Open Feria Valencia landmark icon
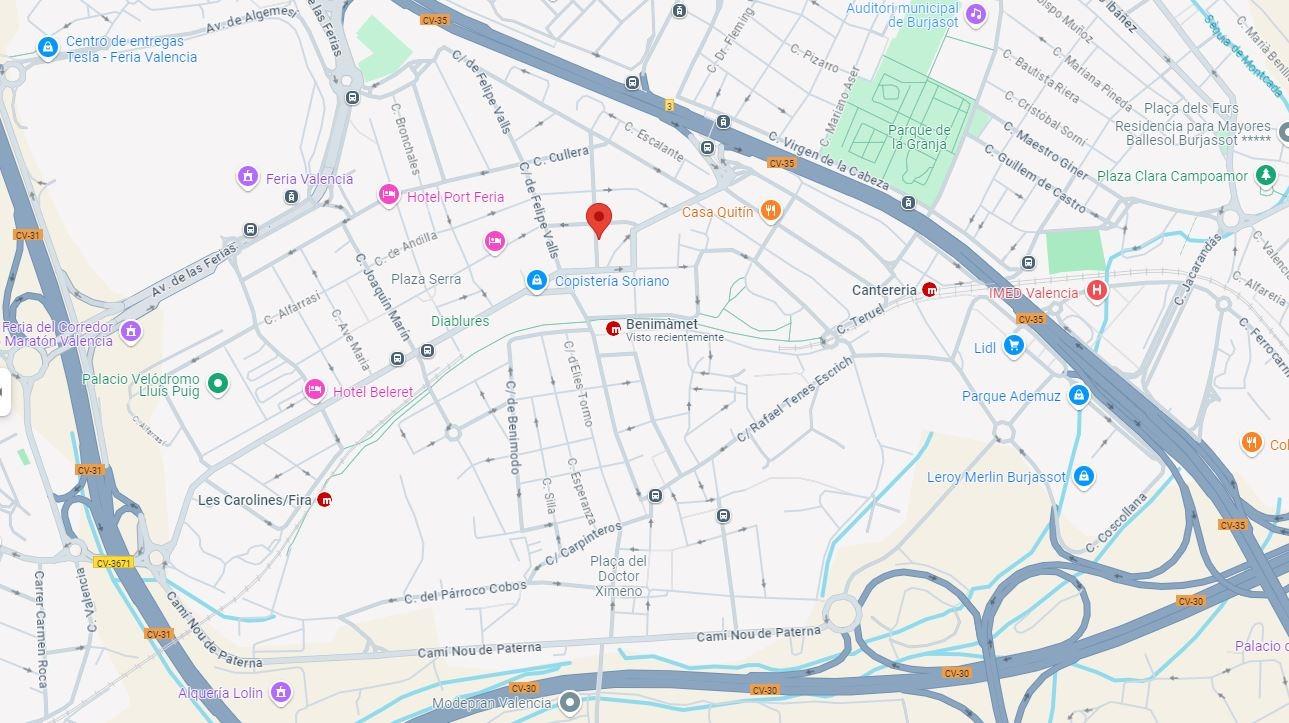 [248, 177]
